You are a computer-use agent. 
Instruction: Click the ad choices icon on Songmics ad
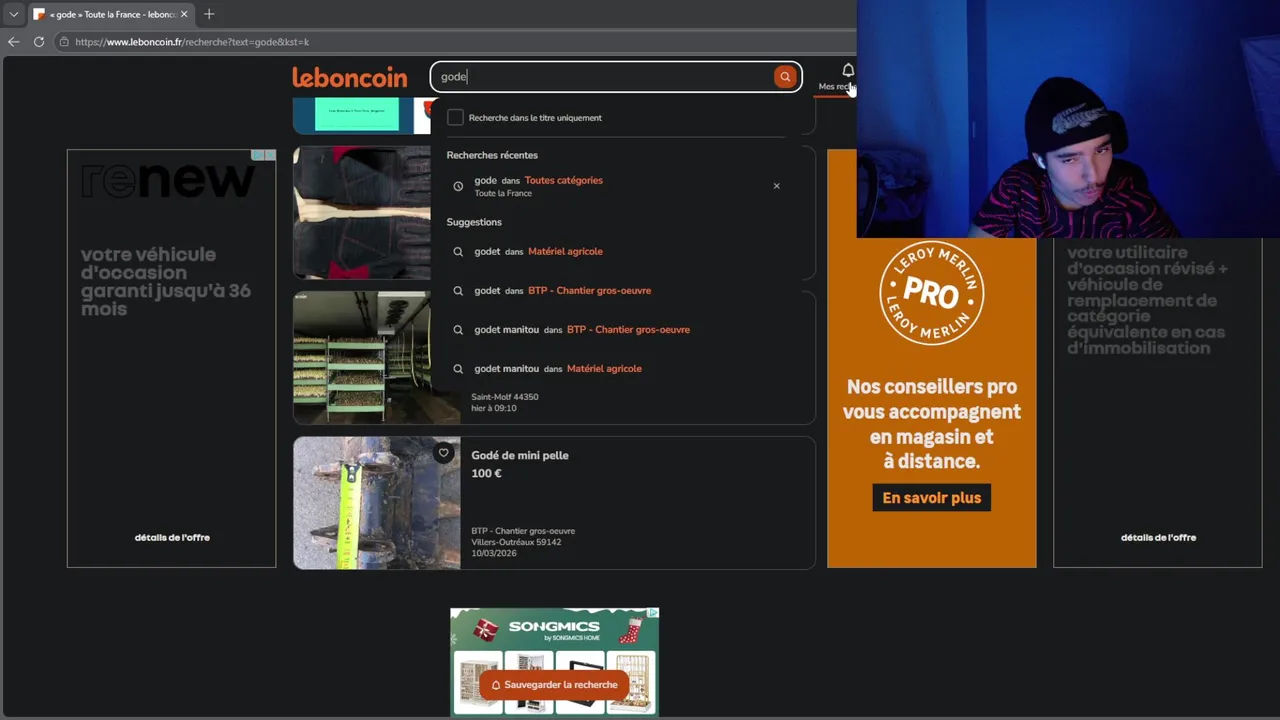[653, 613]
